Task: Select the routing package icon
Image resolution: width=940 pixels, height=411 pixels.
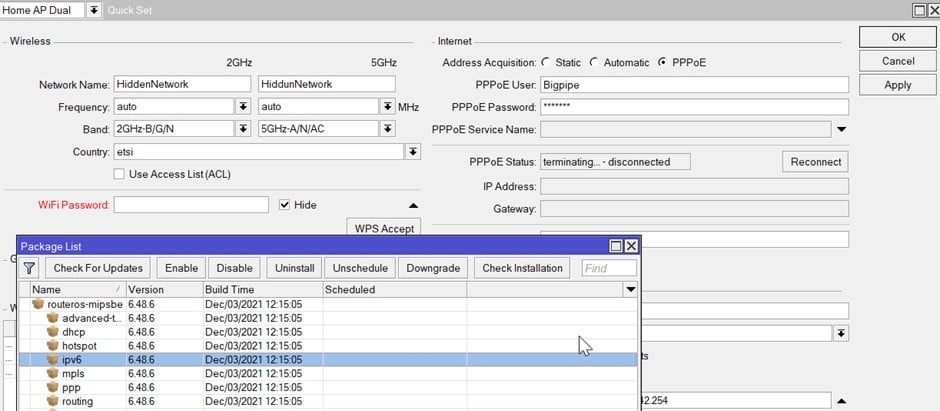Action: point(53,401)
